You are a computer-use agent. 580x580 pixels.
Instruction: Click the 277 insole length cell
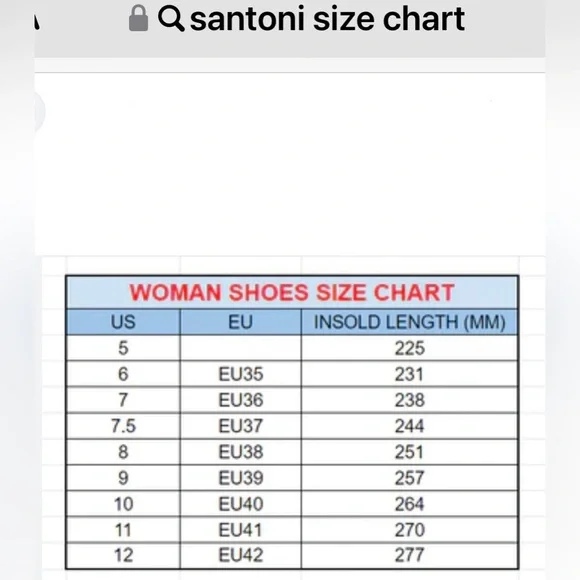[409, 555]
